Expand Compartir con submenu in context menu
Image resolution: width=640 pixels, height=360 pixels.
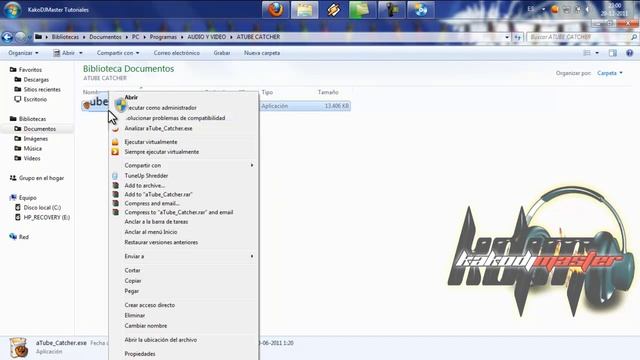pos(252,165)
